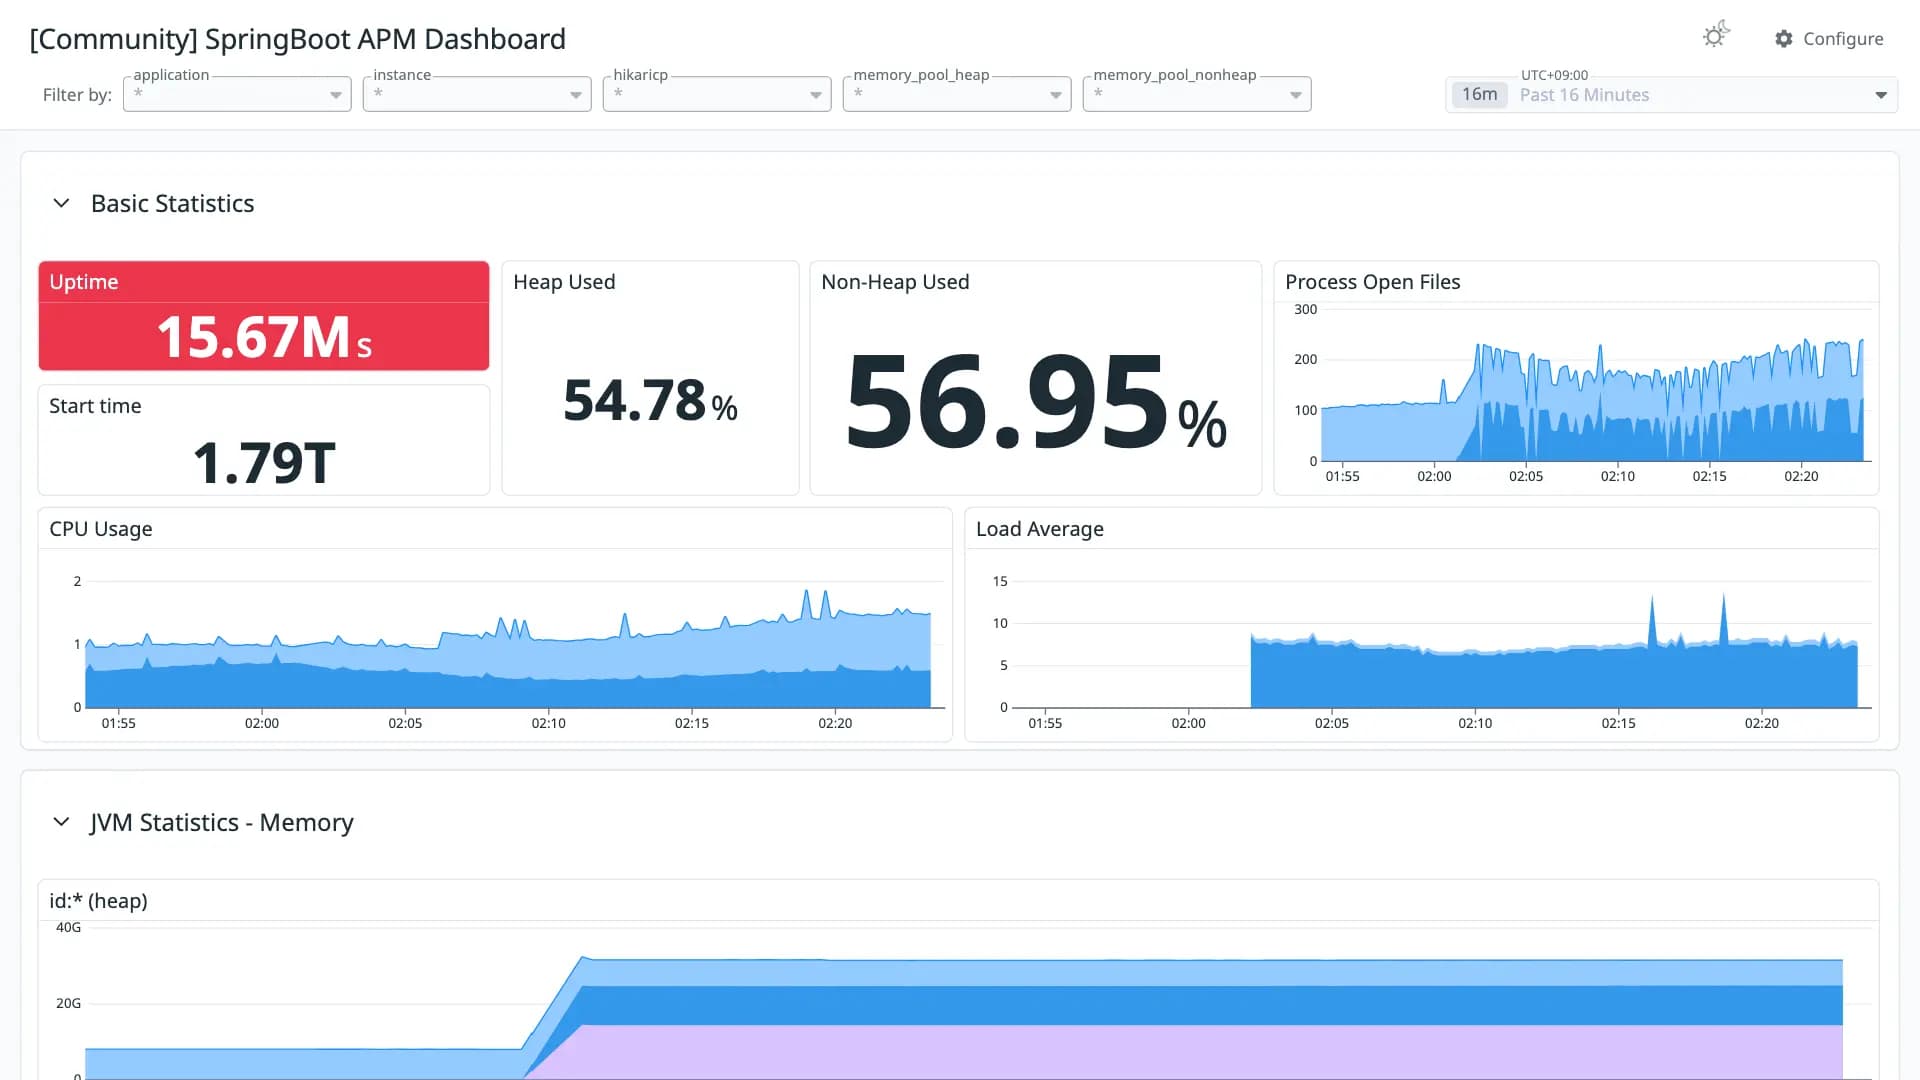Click the Process Open Files graph title
Image resolution: width=1920 pixels, height=1080 pixels.
[x=1372, y=282]
